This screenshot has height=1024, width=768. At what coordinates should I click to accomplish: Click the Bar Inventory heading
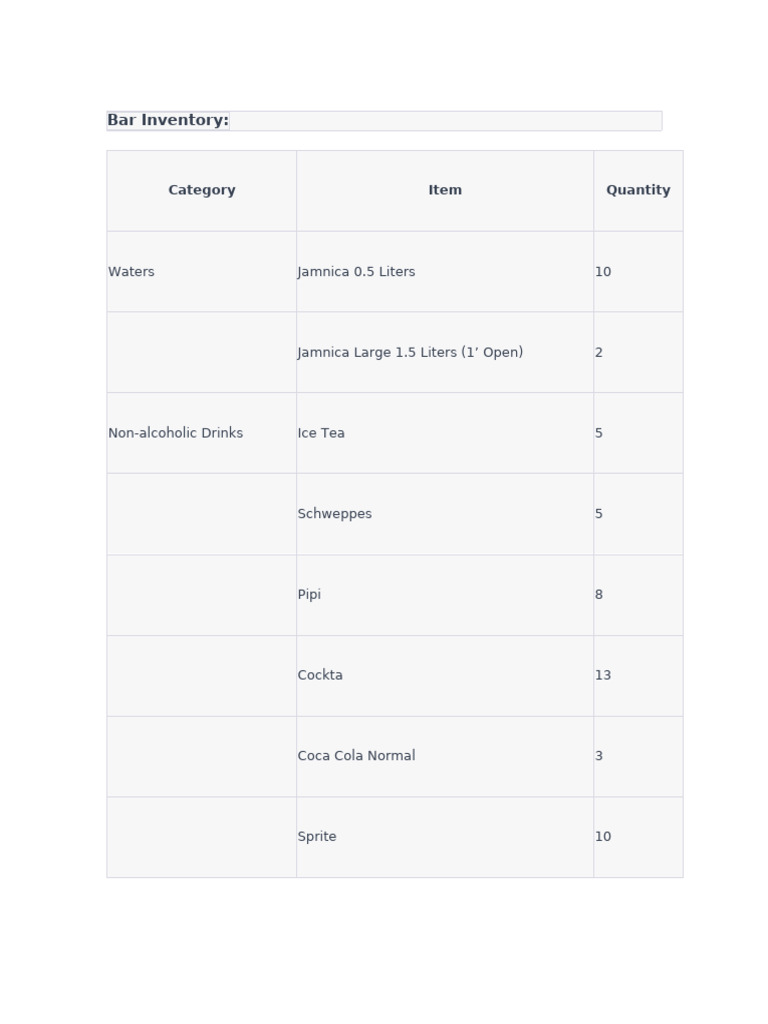(168, 120)
